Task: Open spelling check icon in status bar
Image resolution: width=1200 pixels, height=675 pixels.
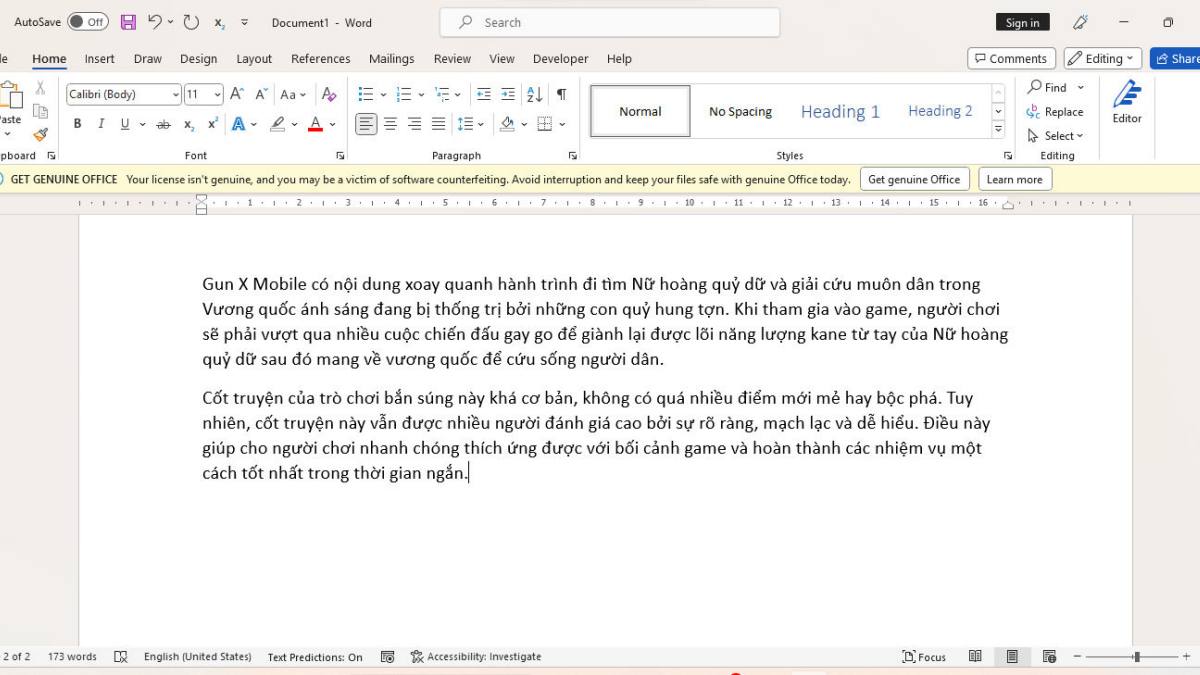Action: point(121,657)
